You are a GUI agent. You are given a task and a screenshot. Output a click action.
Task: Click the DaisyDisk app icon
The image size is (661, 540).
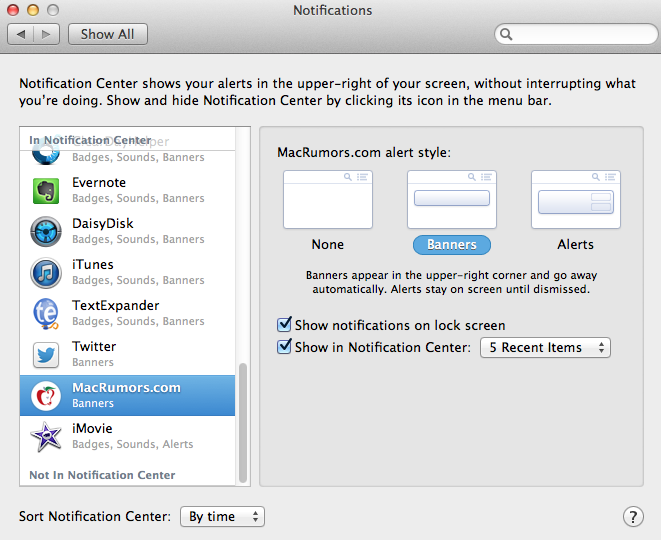(x=46, y=231)
